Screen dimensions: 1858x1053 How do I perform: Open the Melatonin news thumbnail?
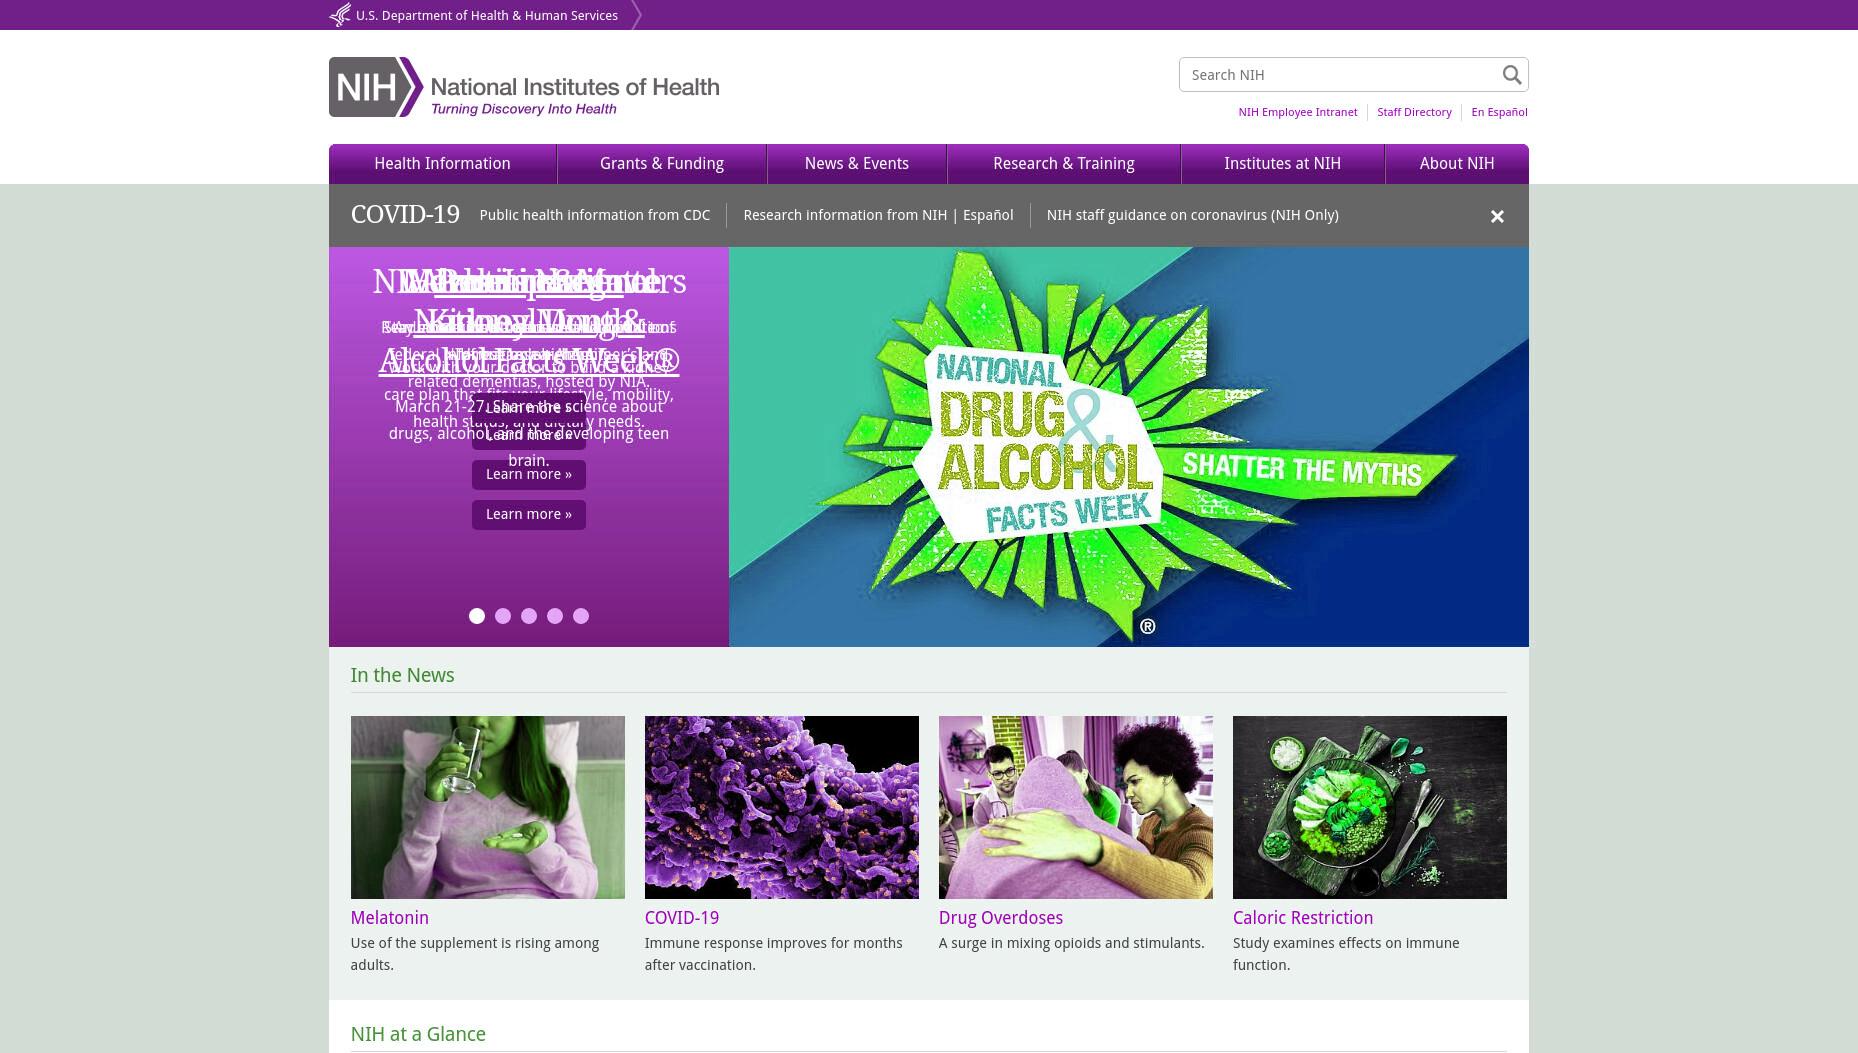click(488, 807)
